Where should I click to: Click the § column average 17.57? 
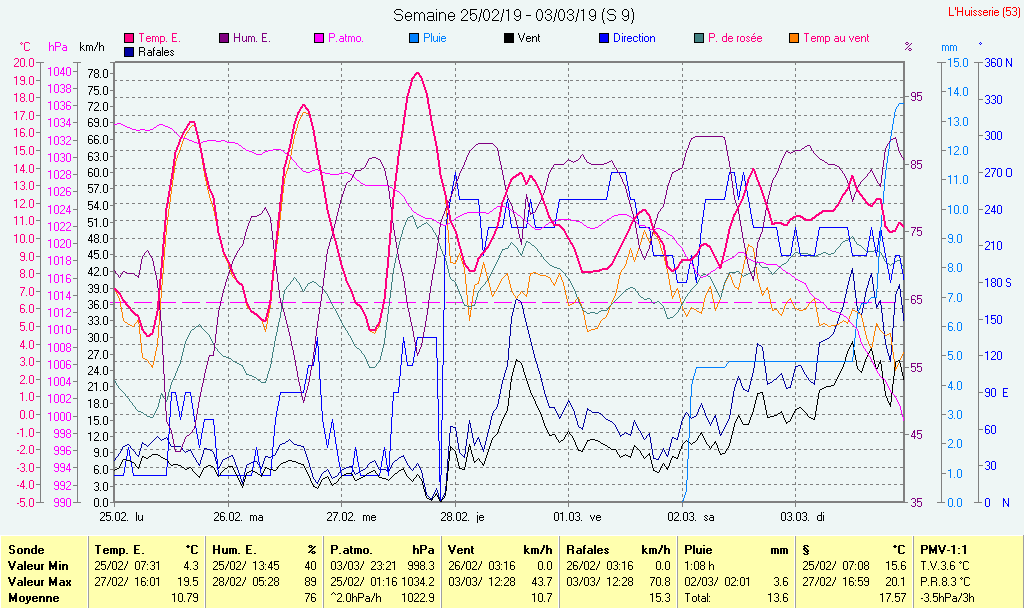click(x=893, y=598)
